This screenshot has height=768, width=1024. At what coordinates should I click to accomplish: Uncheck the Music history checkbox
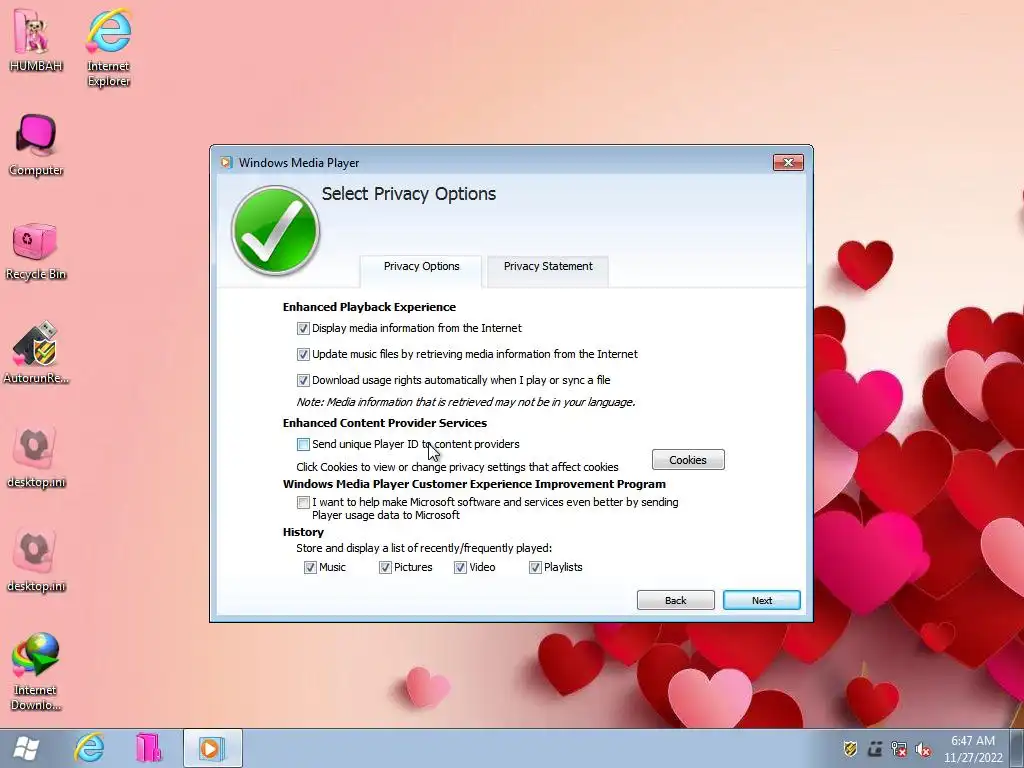pyautogui.click(x=310, y=568)
